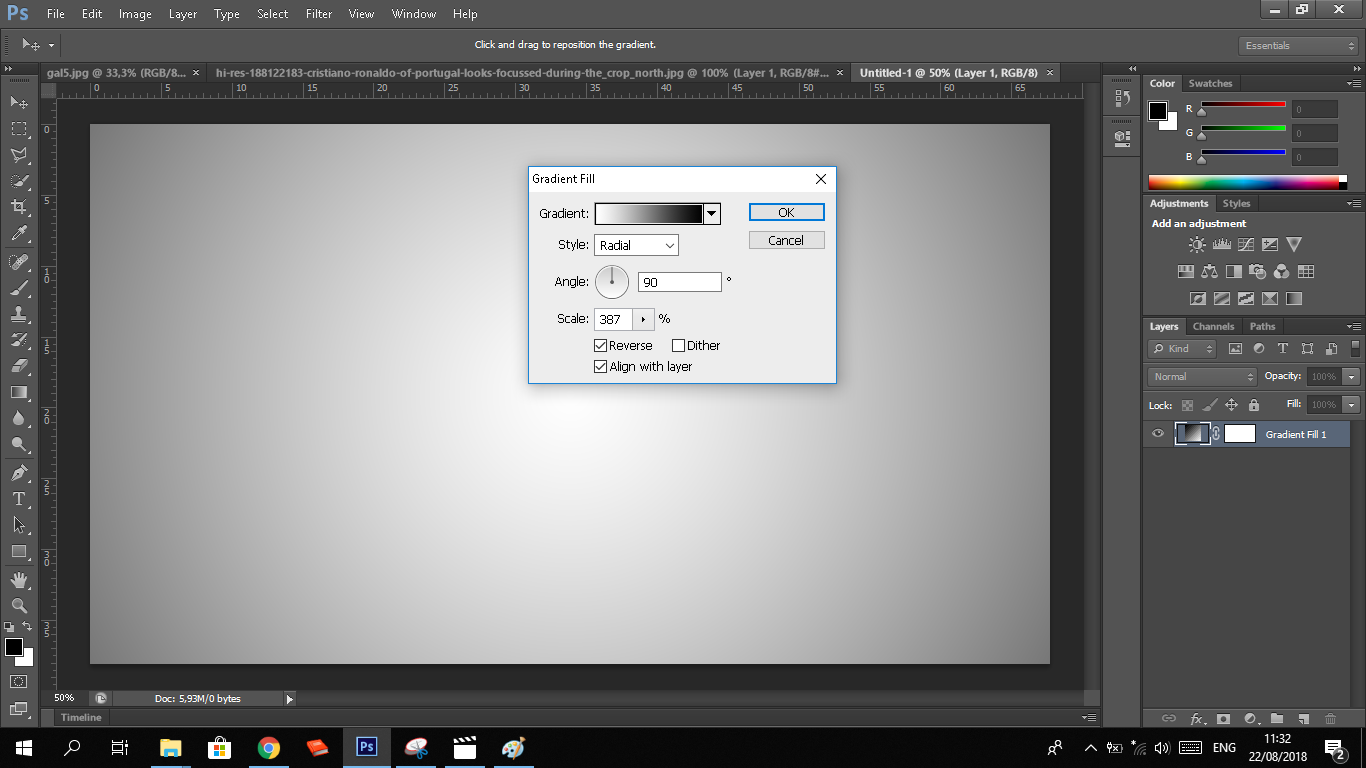Open the Filter menu
This screenshot has height=768, width=1366.
(x=319, y=14)
